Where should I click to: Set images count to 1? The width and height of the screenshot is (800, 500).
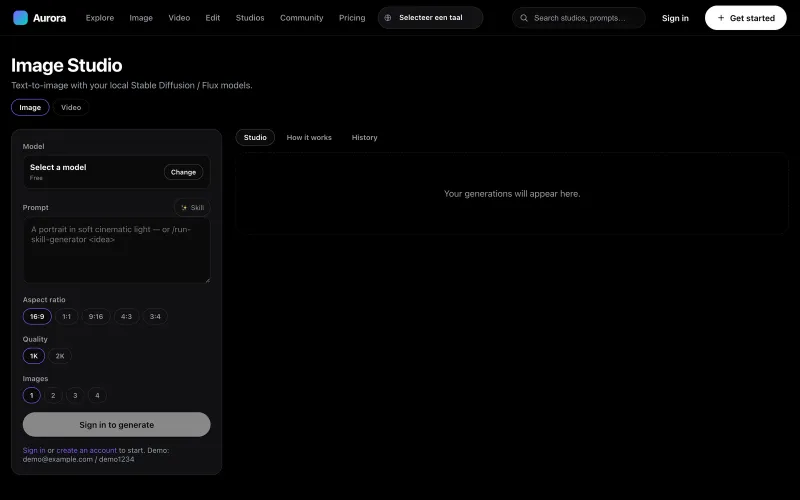pyautogui.click(x=32, y=395)
